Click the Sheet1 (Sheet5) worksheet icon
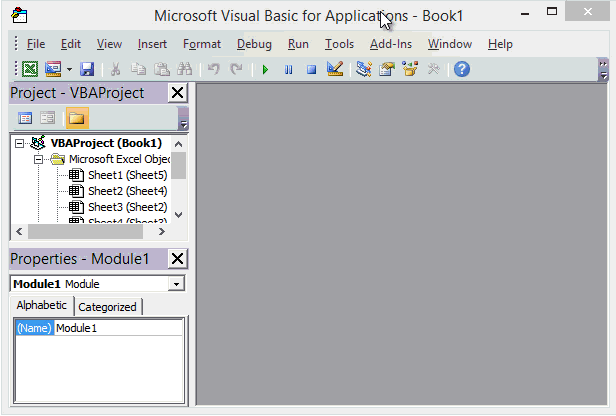The width and height of the screenshot is (616, 416). 76,175
